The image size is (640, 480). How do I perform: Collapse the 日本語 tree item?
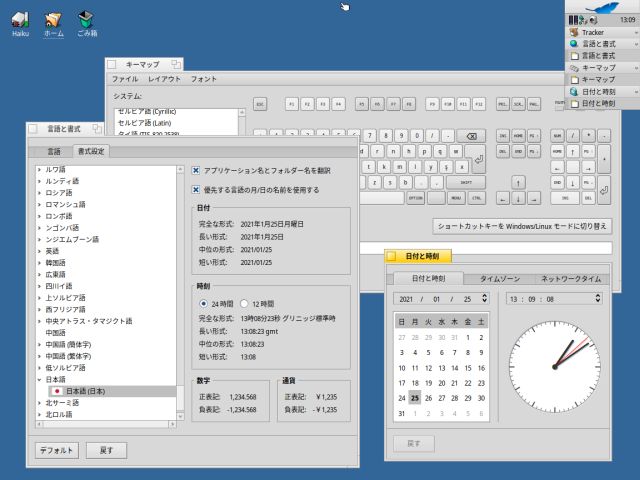pyautogui.click(x=39, y=379)
